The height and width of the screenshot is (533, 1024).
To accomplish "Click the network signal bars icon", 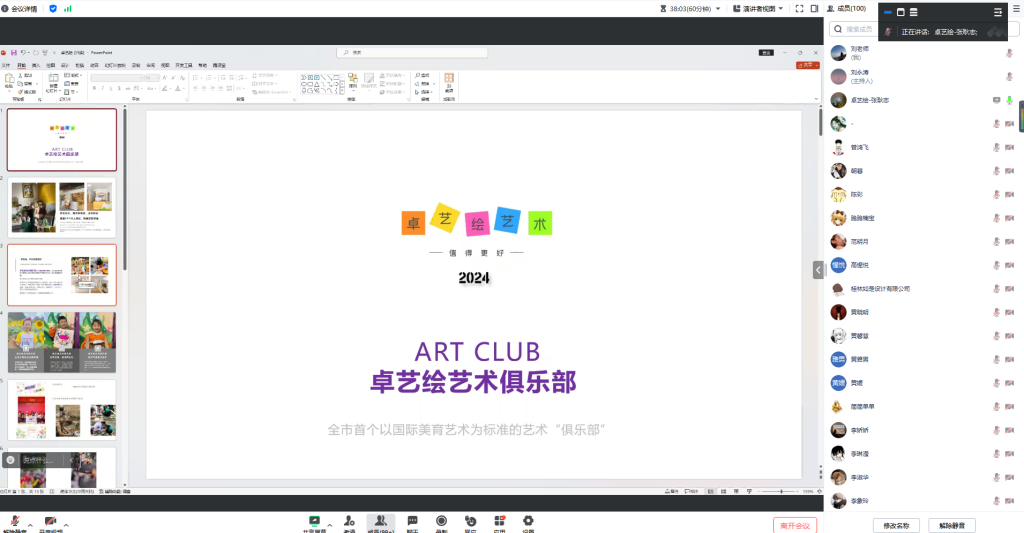I will pos(68,8).
